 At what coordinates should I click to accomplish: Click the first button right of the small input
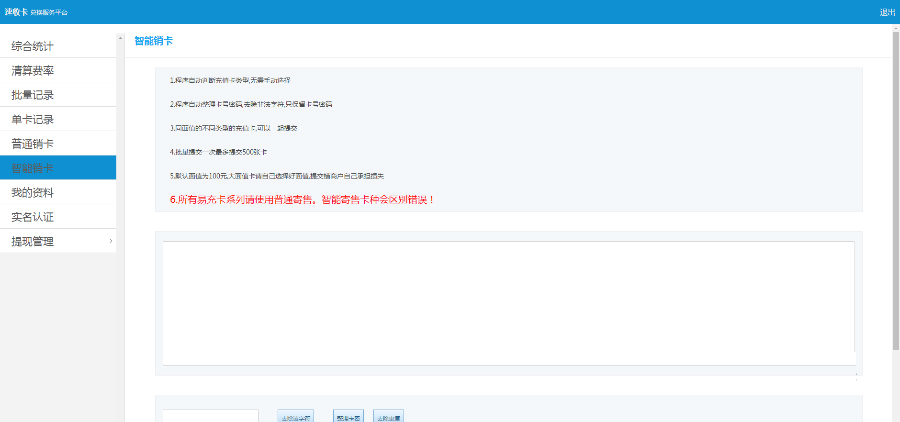click(x=295, y=416)
